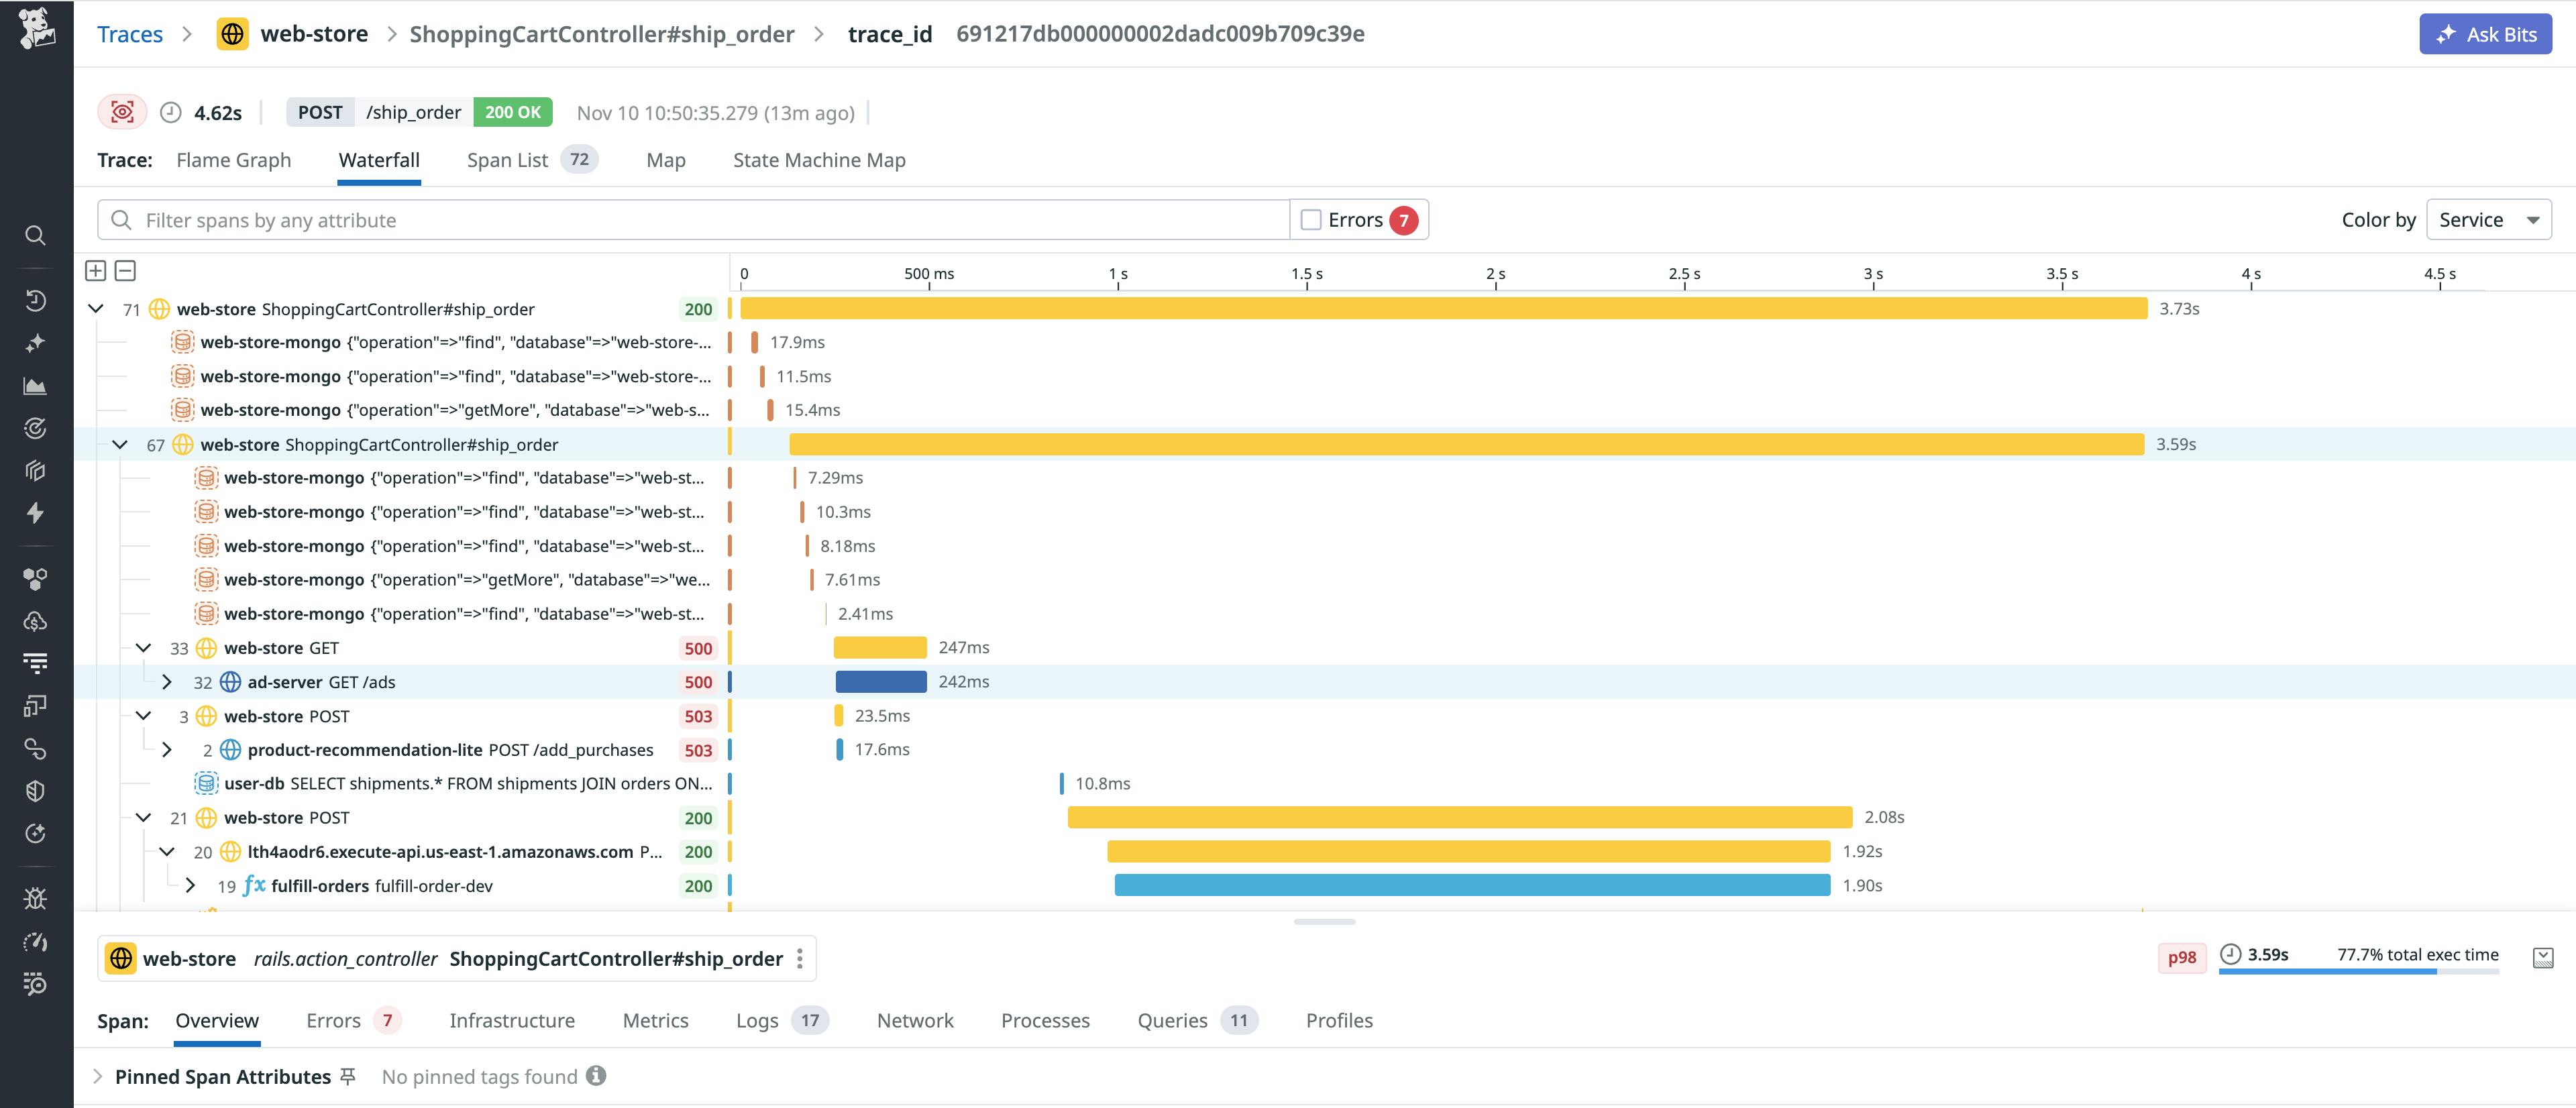The image size is (2576, 1108).
Task: Open the search icon in the sidebar
Action: pyautogui.click(x=36, y=236)
